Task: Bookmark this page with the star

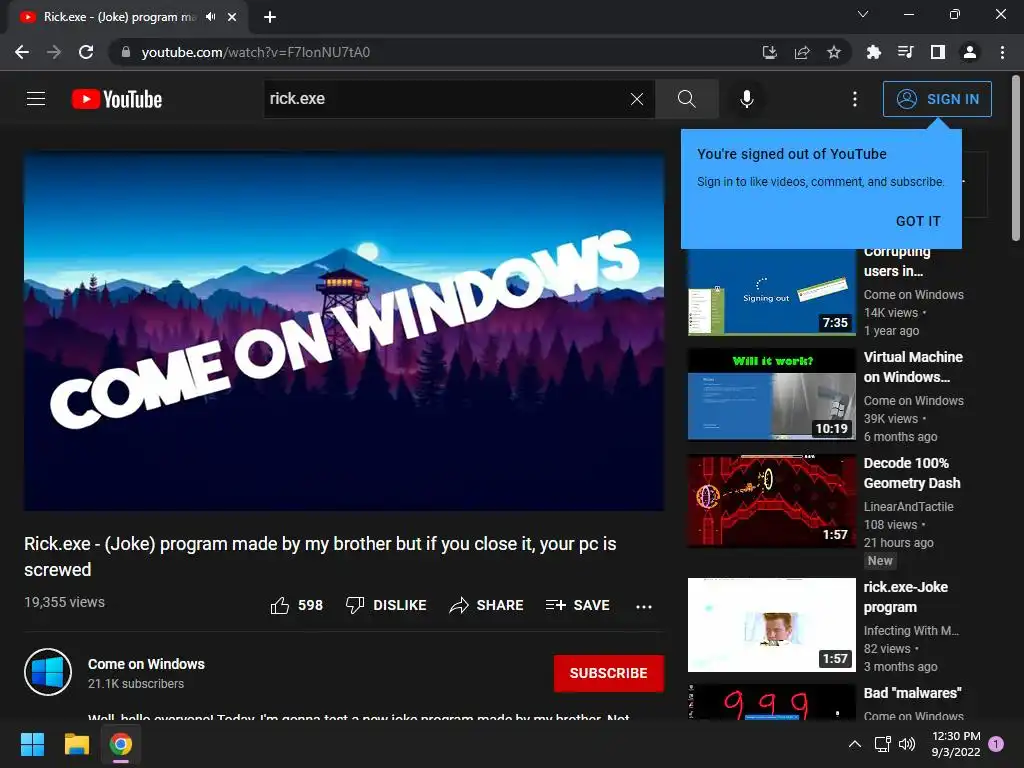Action: click(834, 52)
